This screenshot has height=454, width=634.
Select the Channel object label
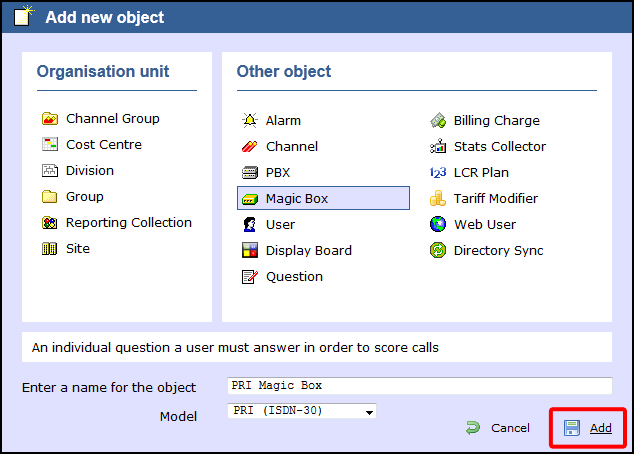pyautogui.click(x=292, y=146)
